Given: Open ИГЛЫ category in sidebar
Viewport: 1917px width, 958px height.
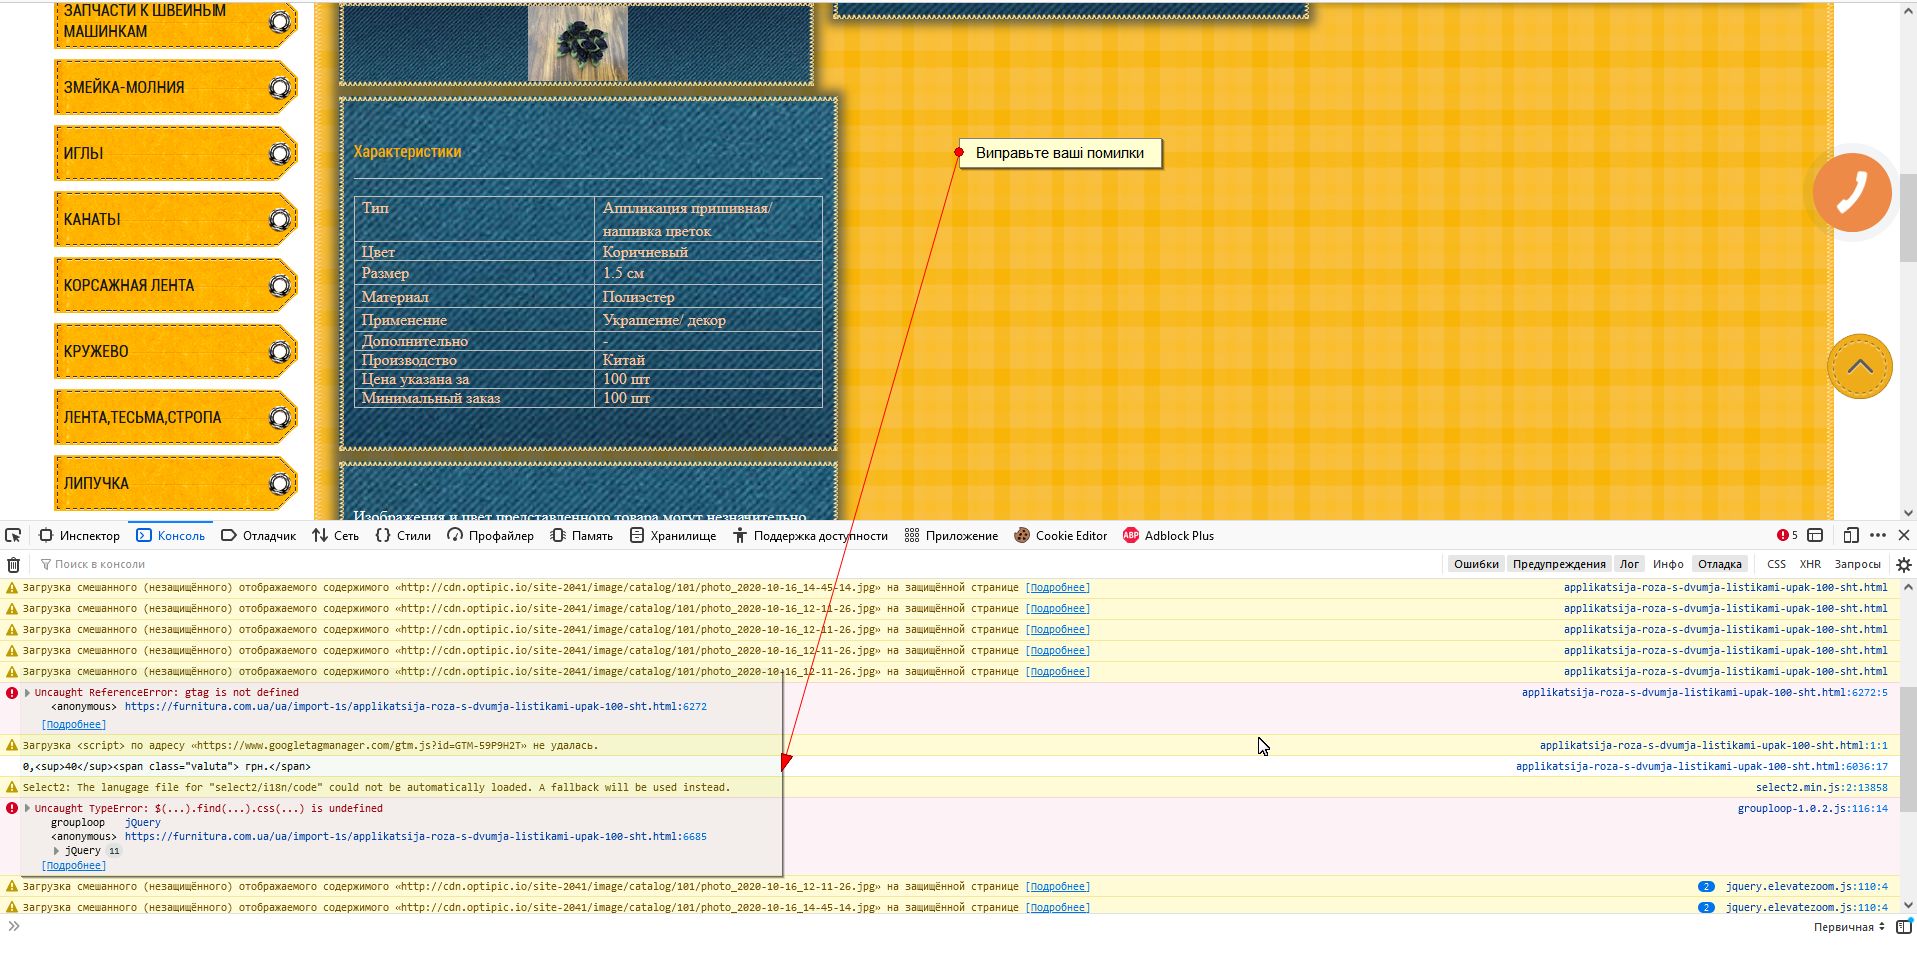Looking at the screenshot, I should point(176,153).
